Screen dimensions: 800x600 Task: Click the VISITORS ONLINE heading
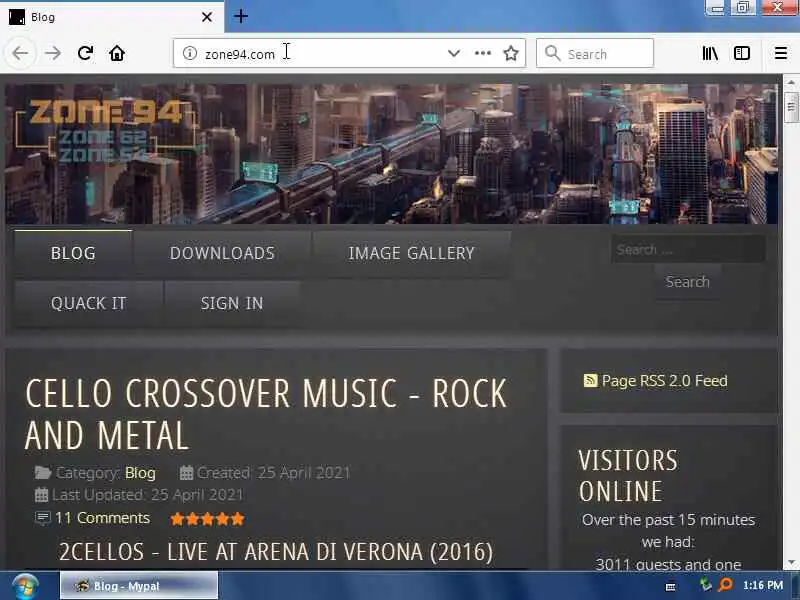629,476
